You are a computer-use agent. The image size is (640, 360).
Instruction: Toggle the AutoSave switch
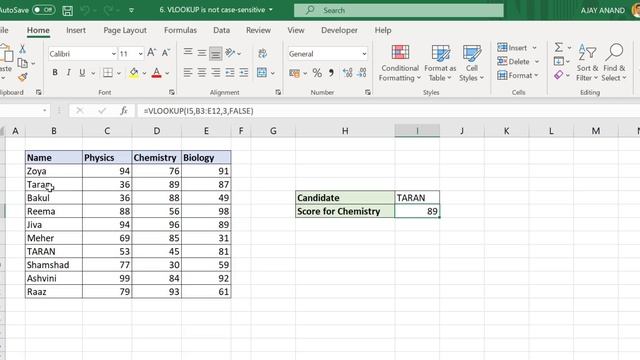(x=44, y=10)
